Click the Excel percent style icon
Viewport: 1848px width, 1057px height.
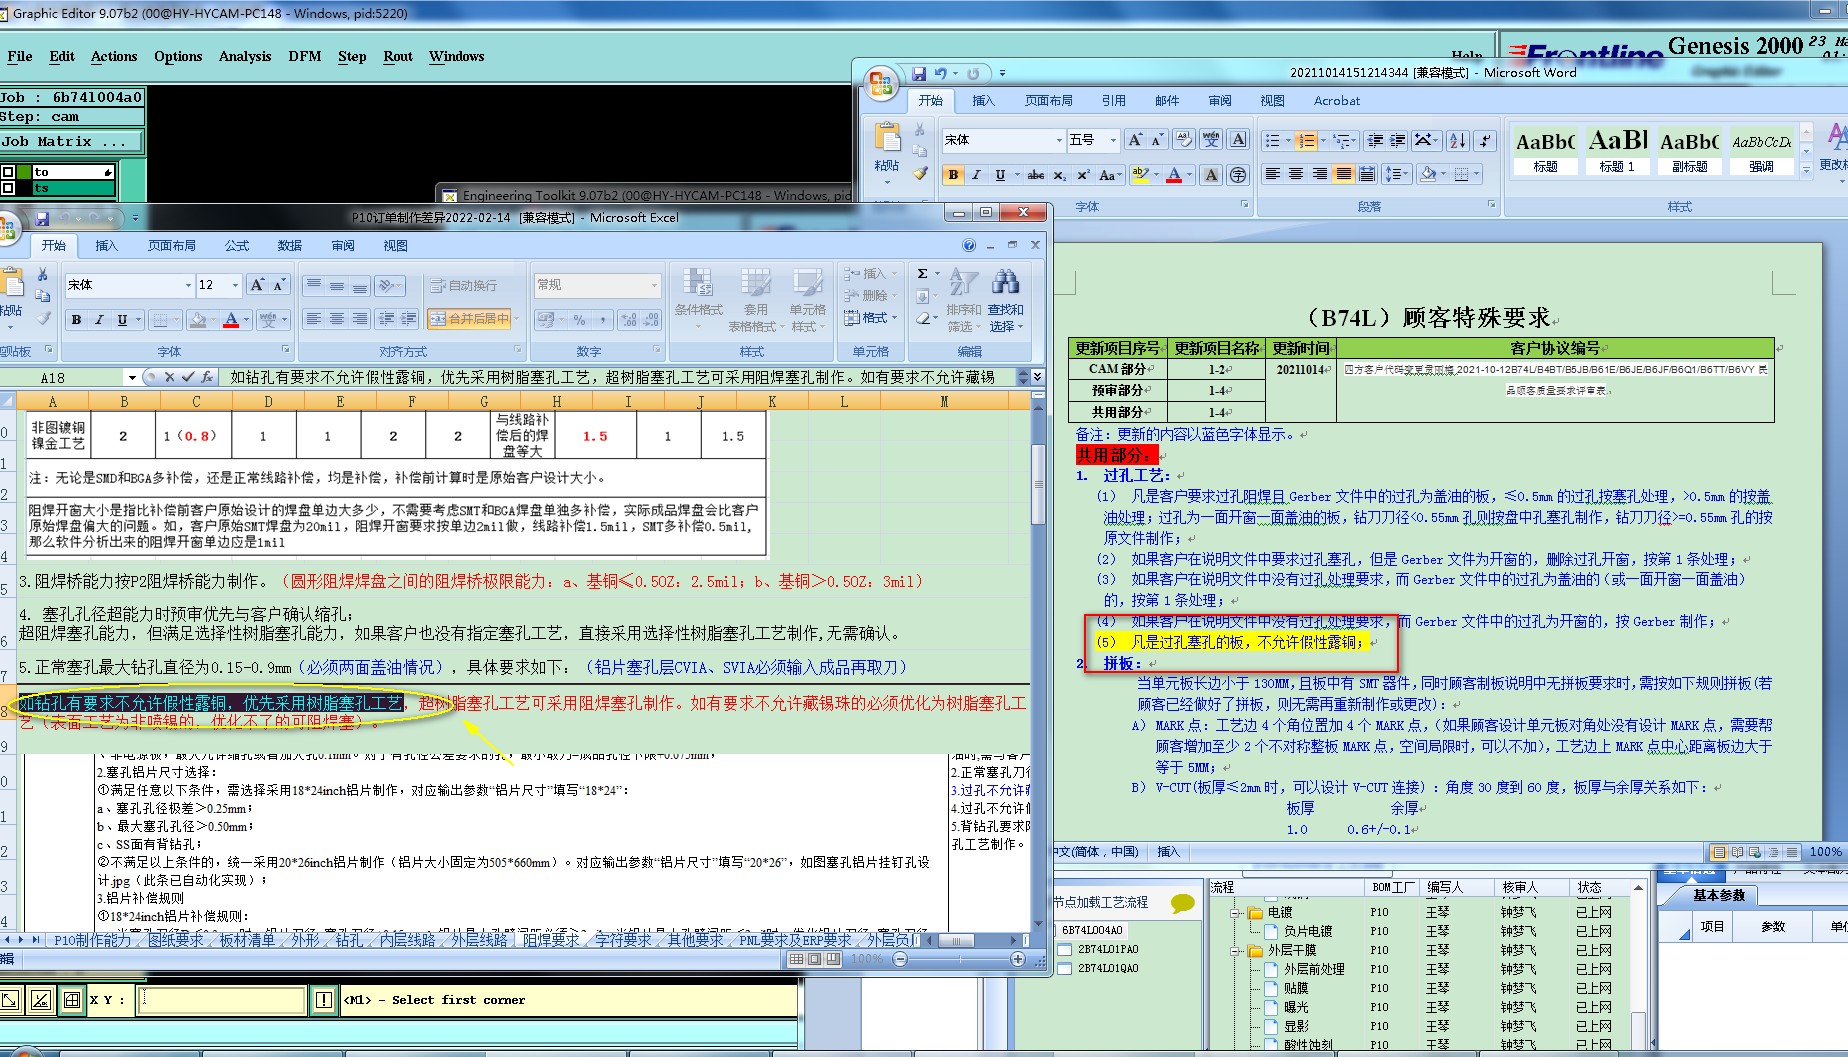tap(579, 320)
